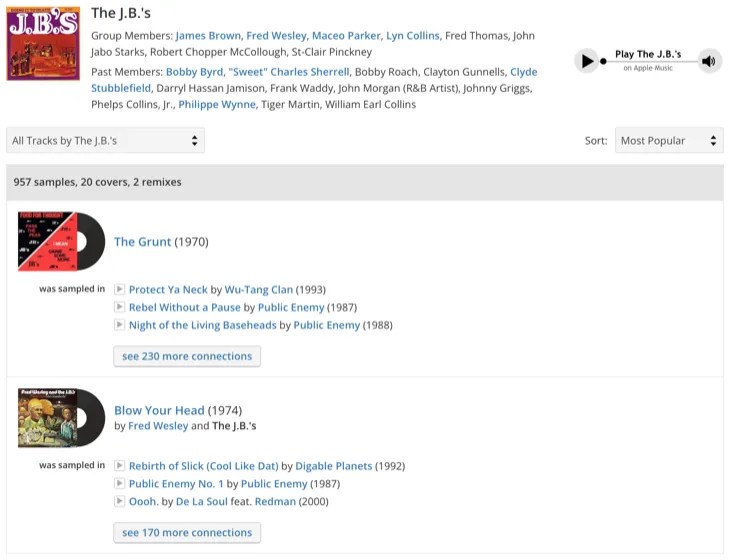Image resolution: width=730 pixels, height=560 pixels.
Task: Play preview of Rebel Without a Pause
Action: point(120,307)
